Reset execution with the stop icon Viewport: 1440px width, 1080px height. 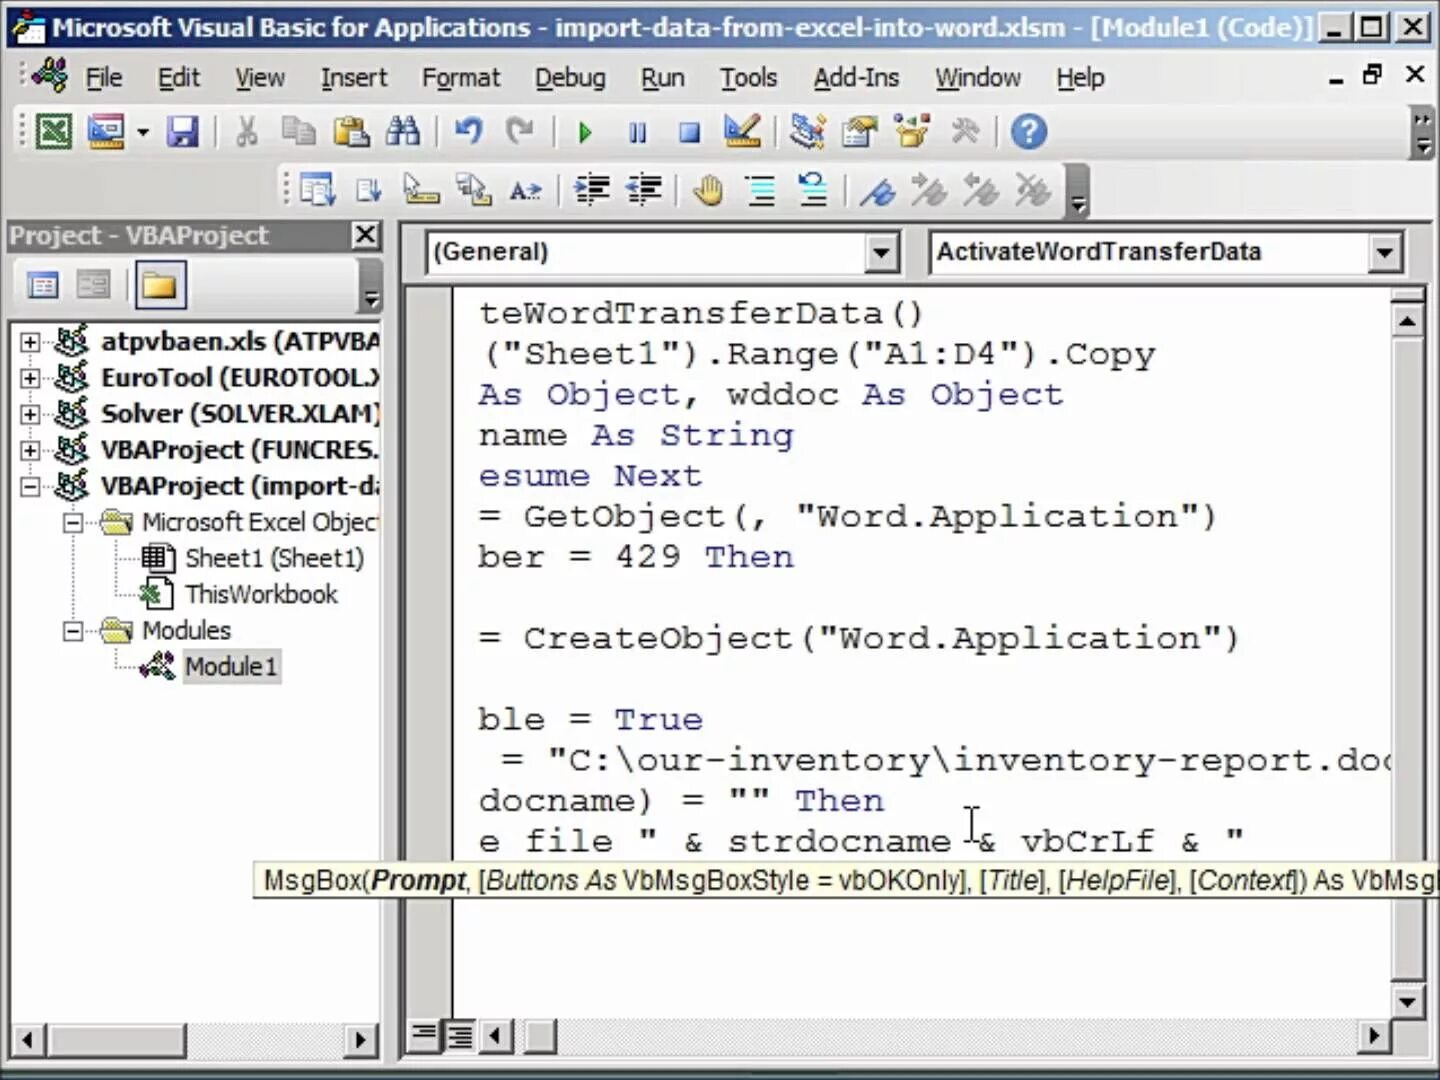[689, 132]
